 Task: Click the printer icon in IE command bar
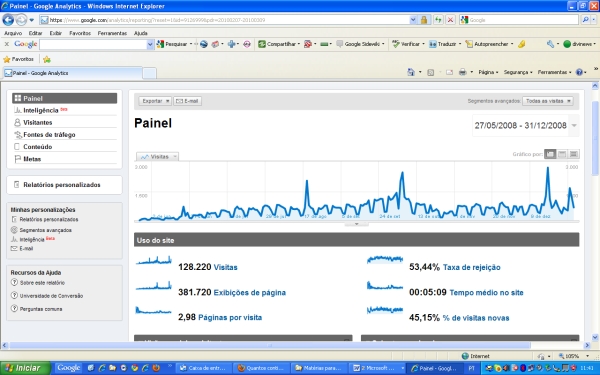pyautogui.click(x=463, y=72)
